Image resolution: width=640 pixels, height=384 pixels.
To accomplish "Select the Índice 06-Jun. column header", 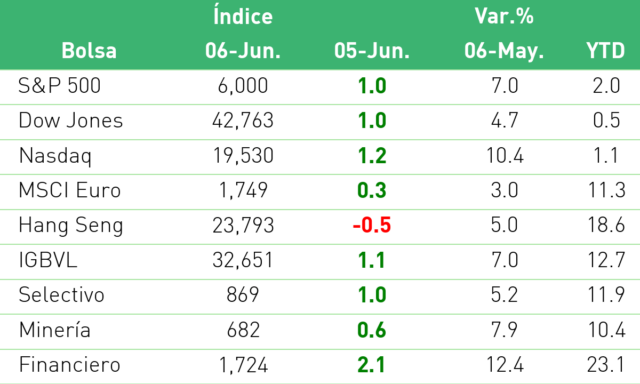I will (x=243, y=33).
